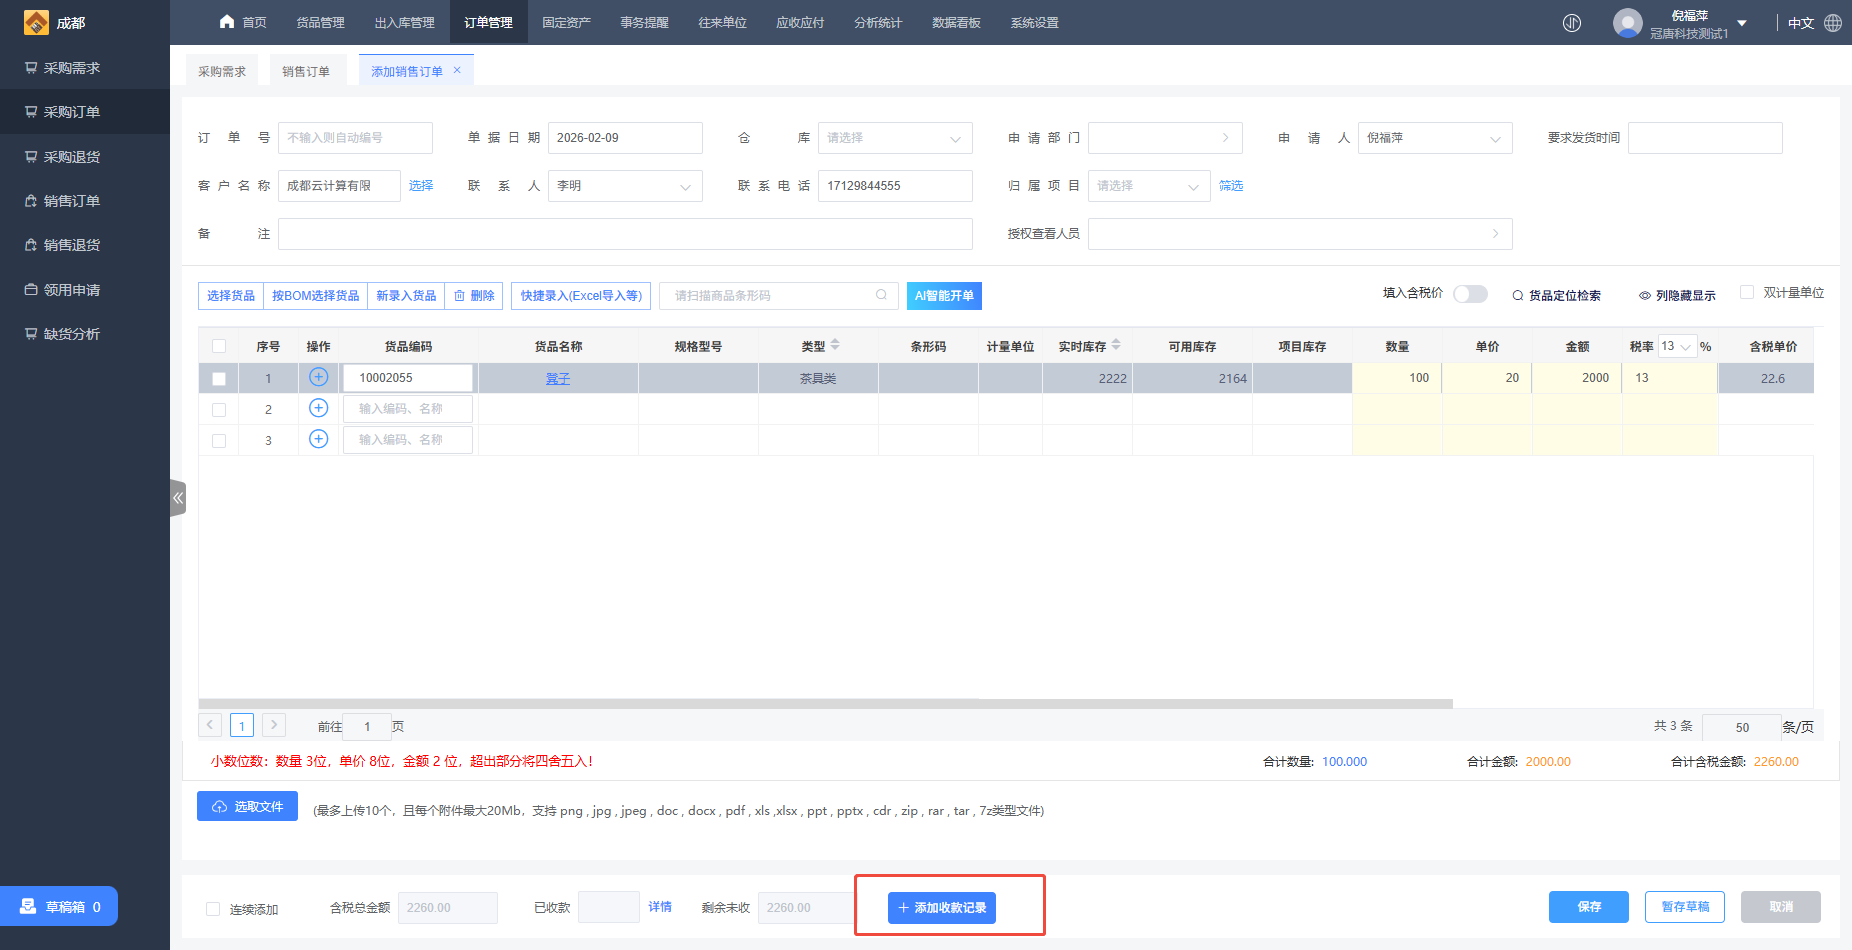Click the 单据日期 field

(x=625, y=138)
